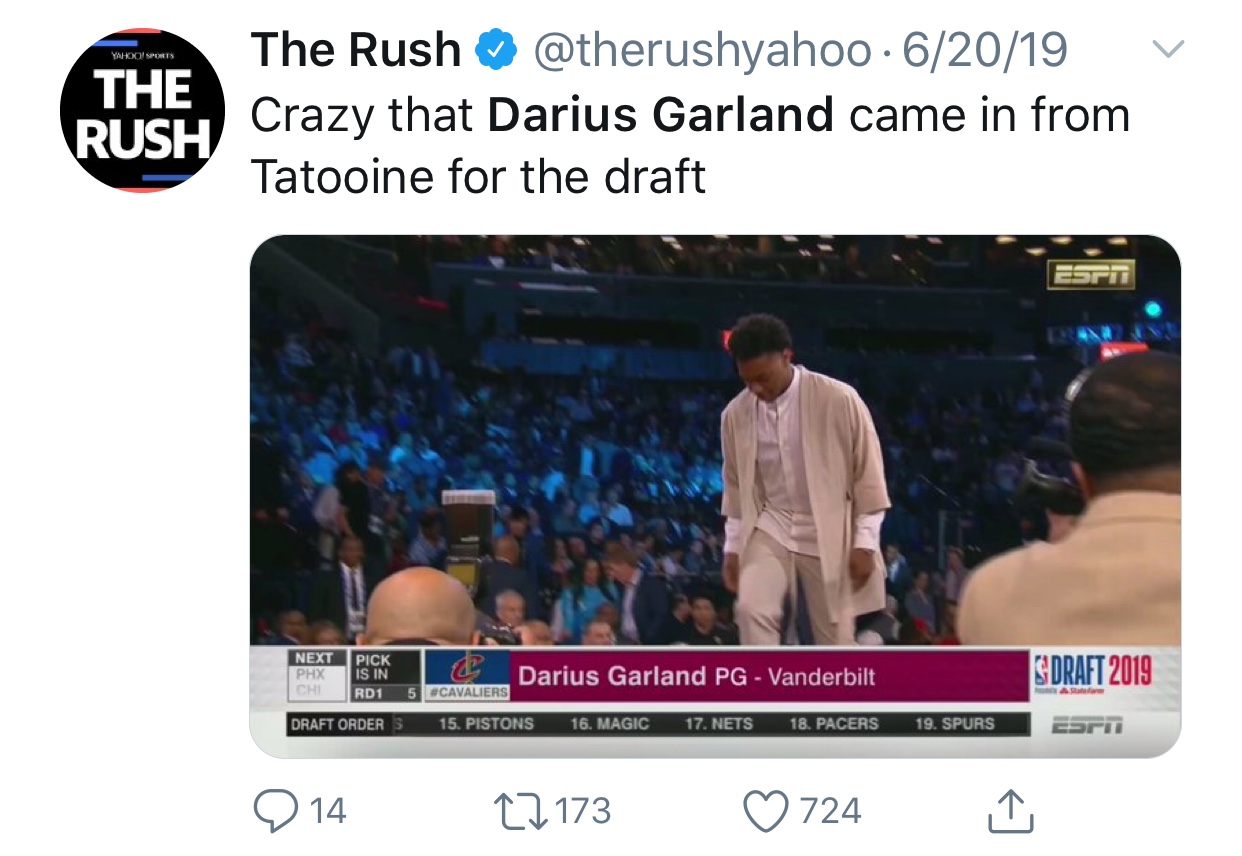Click the 724 likes count
The width and height of the screenshot is (1242, 856).
[x=830, y=811]
